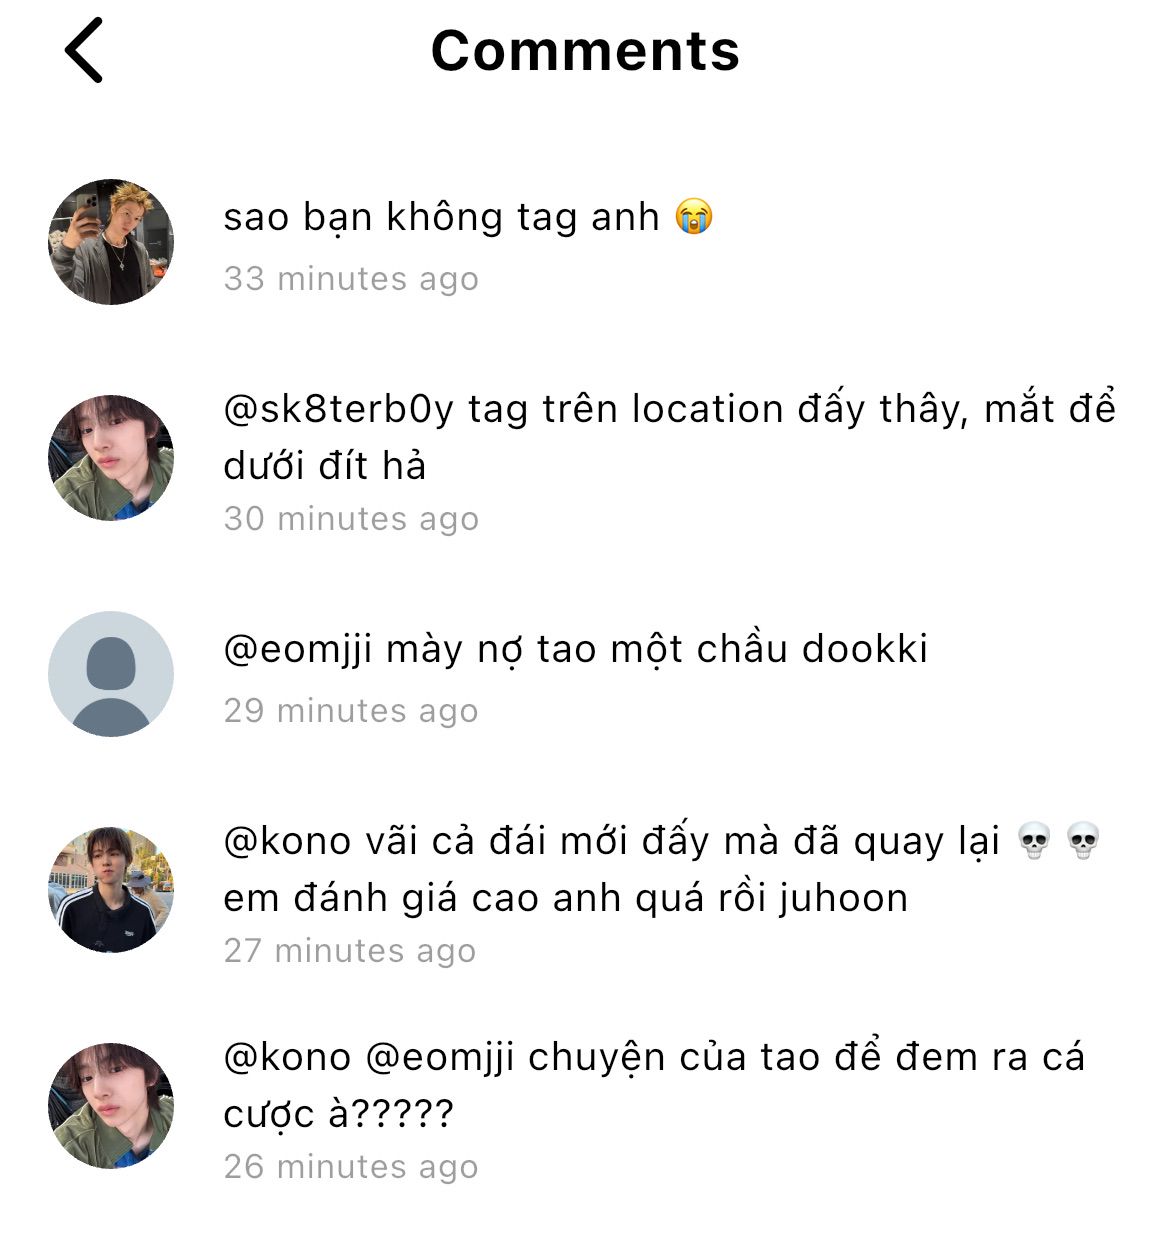
Task: Open @kono mention in the juhoon comment
Action: click(x=287, y=841)
